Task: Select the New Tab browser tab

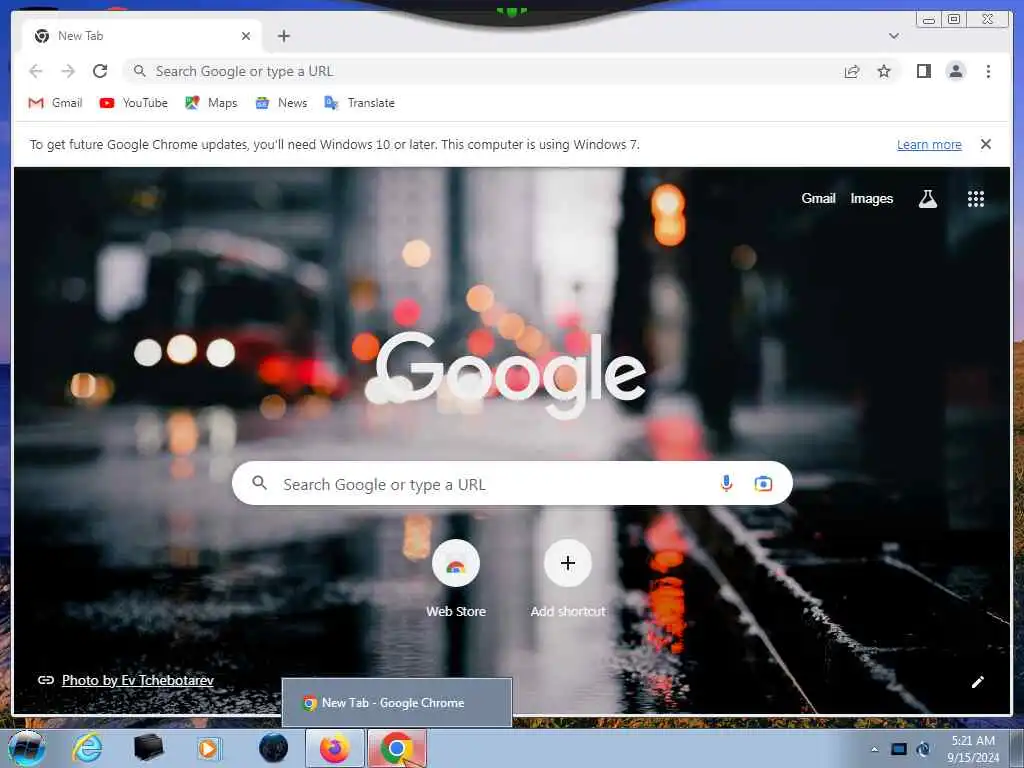Action: [x=142, y=36]
